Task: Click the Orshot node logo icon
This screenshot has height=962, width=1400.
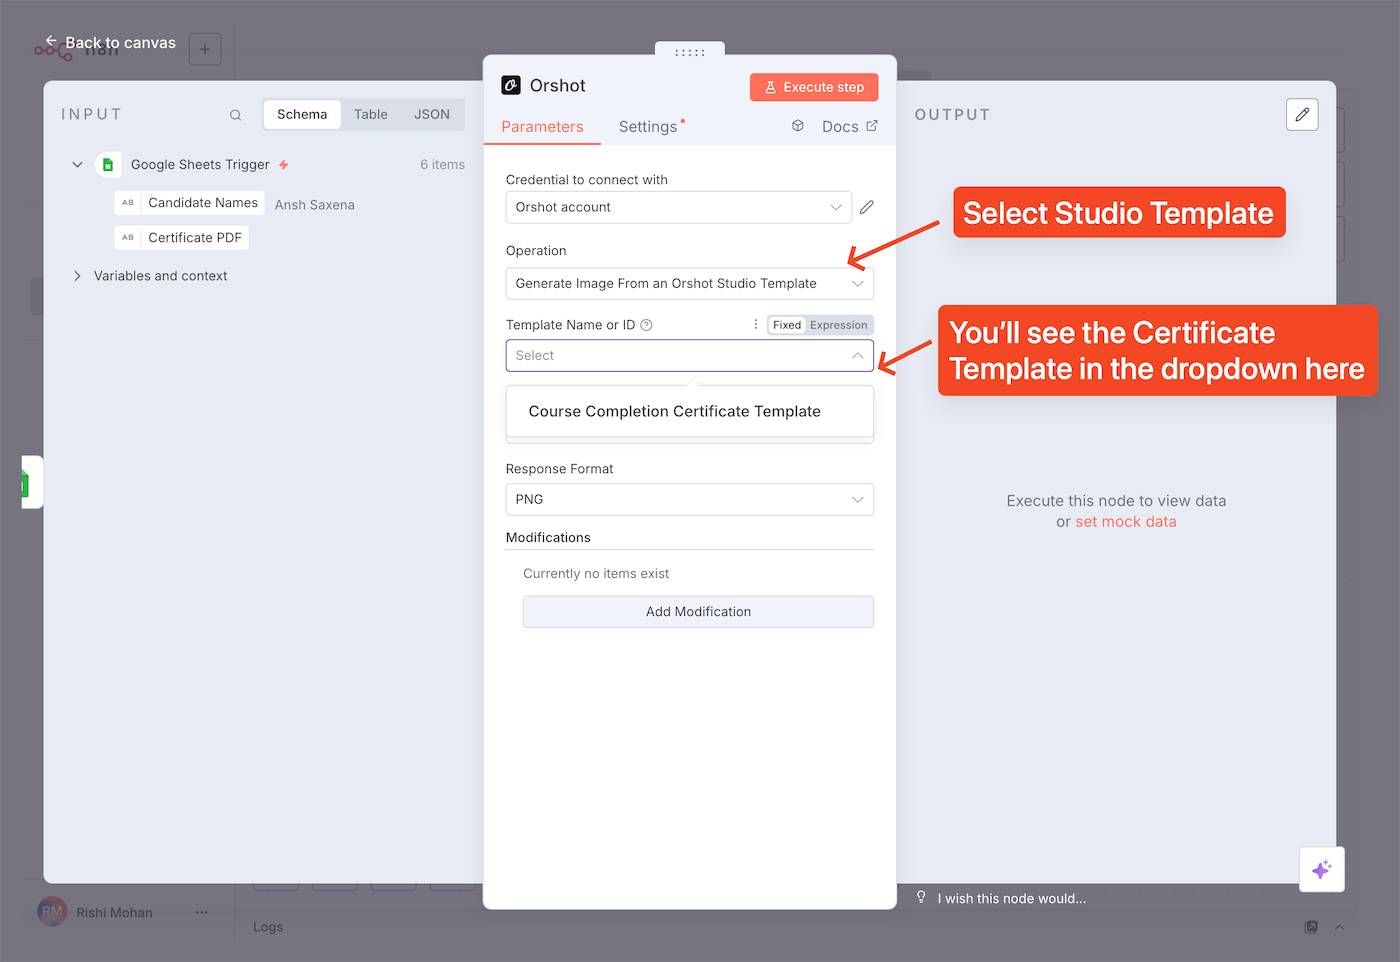Action: pyautogui.click(x=511, y=86)
